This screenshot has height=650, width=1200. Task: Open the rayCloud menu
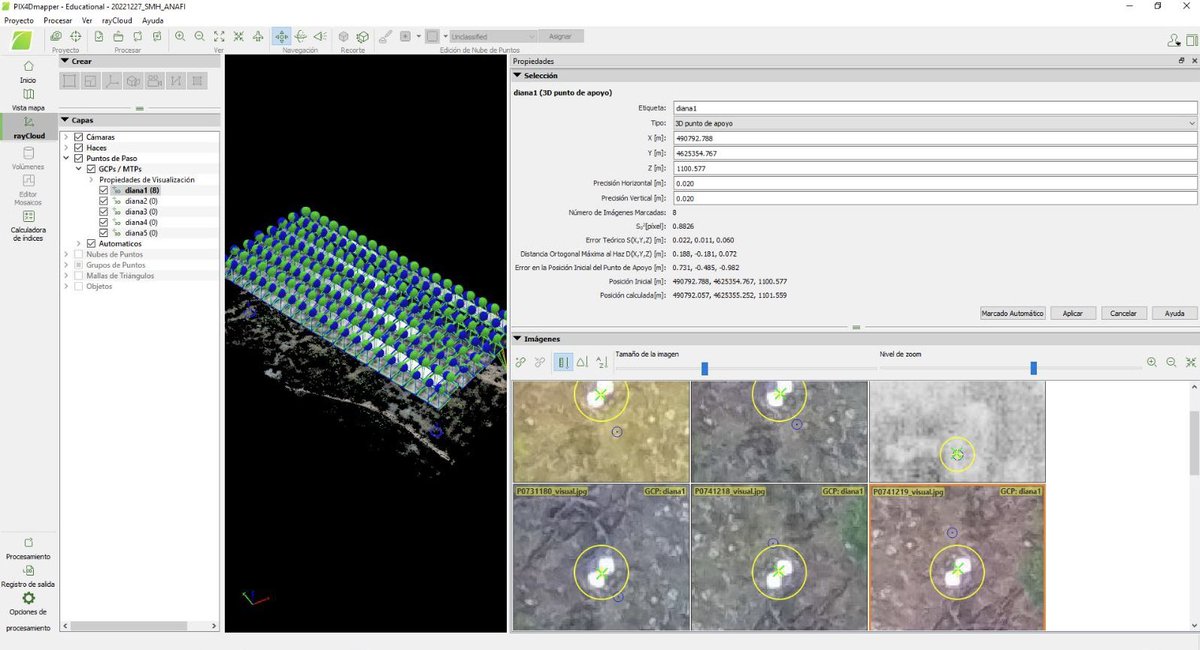[118, 20]
